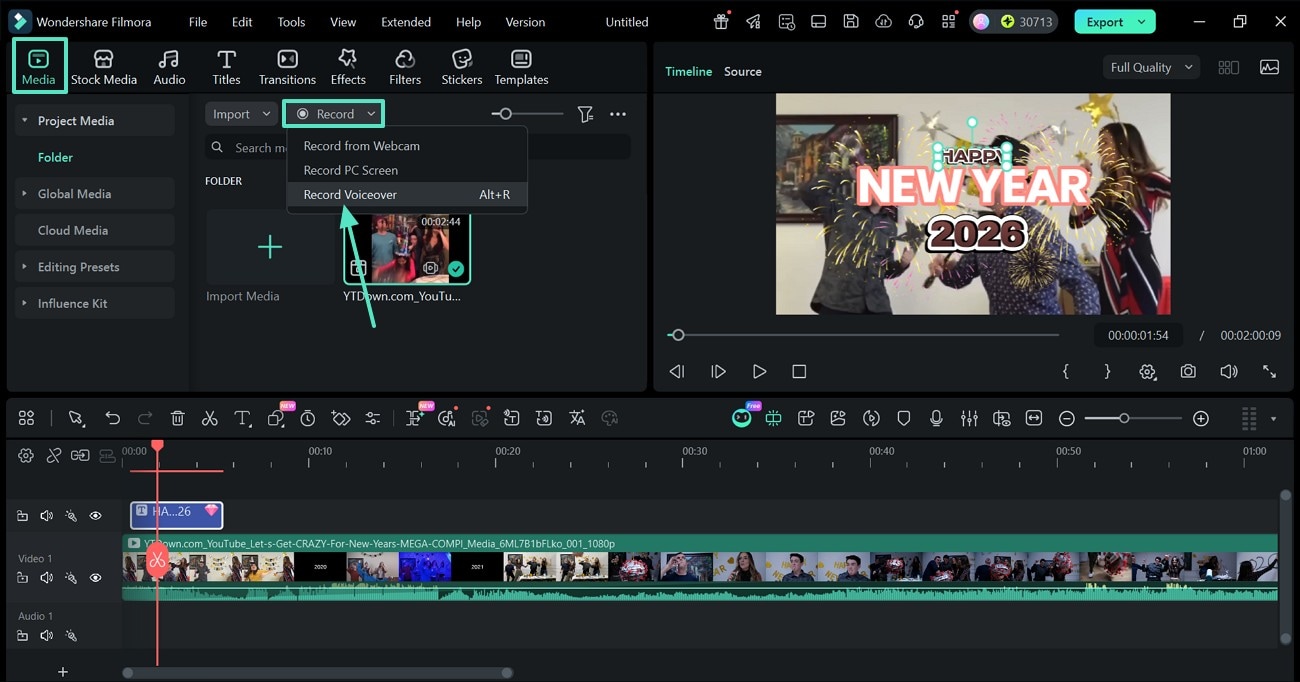Click the AI copilot robot icon
1300x682 pixels.
click(x=741, y=418)
